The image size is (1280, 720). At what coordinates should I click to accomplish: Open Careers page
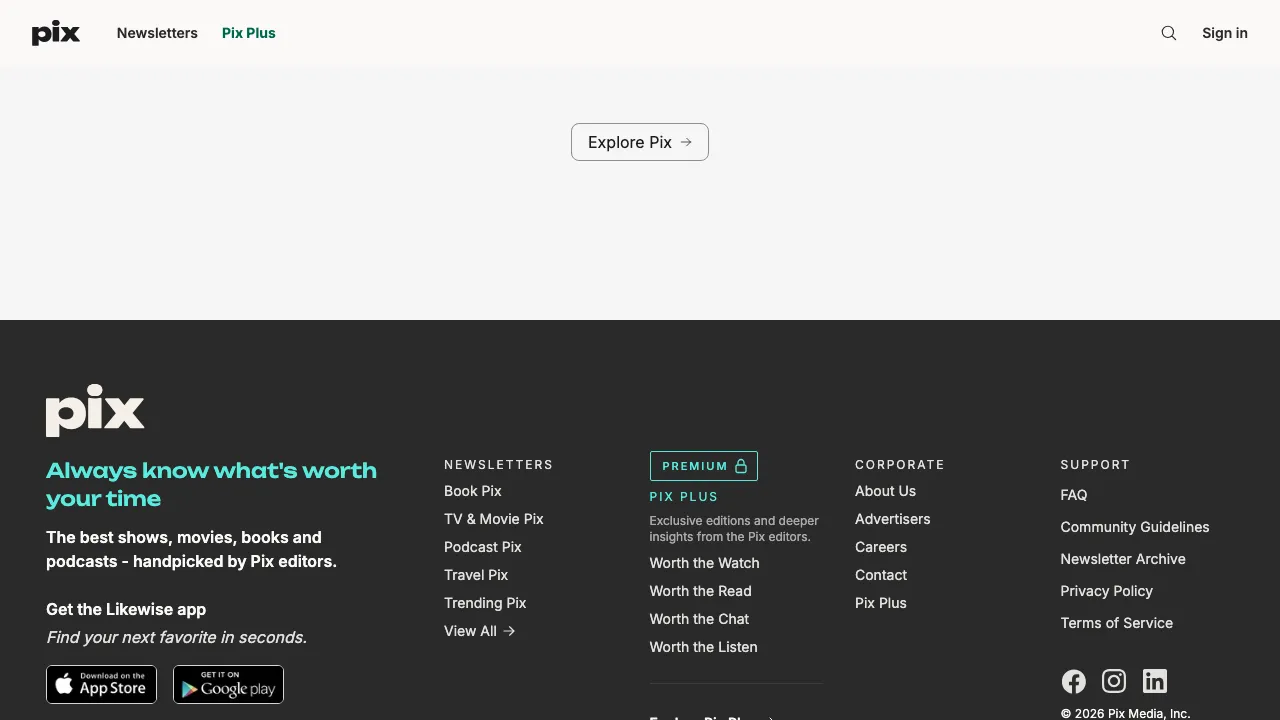tap(881, 547)
